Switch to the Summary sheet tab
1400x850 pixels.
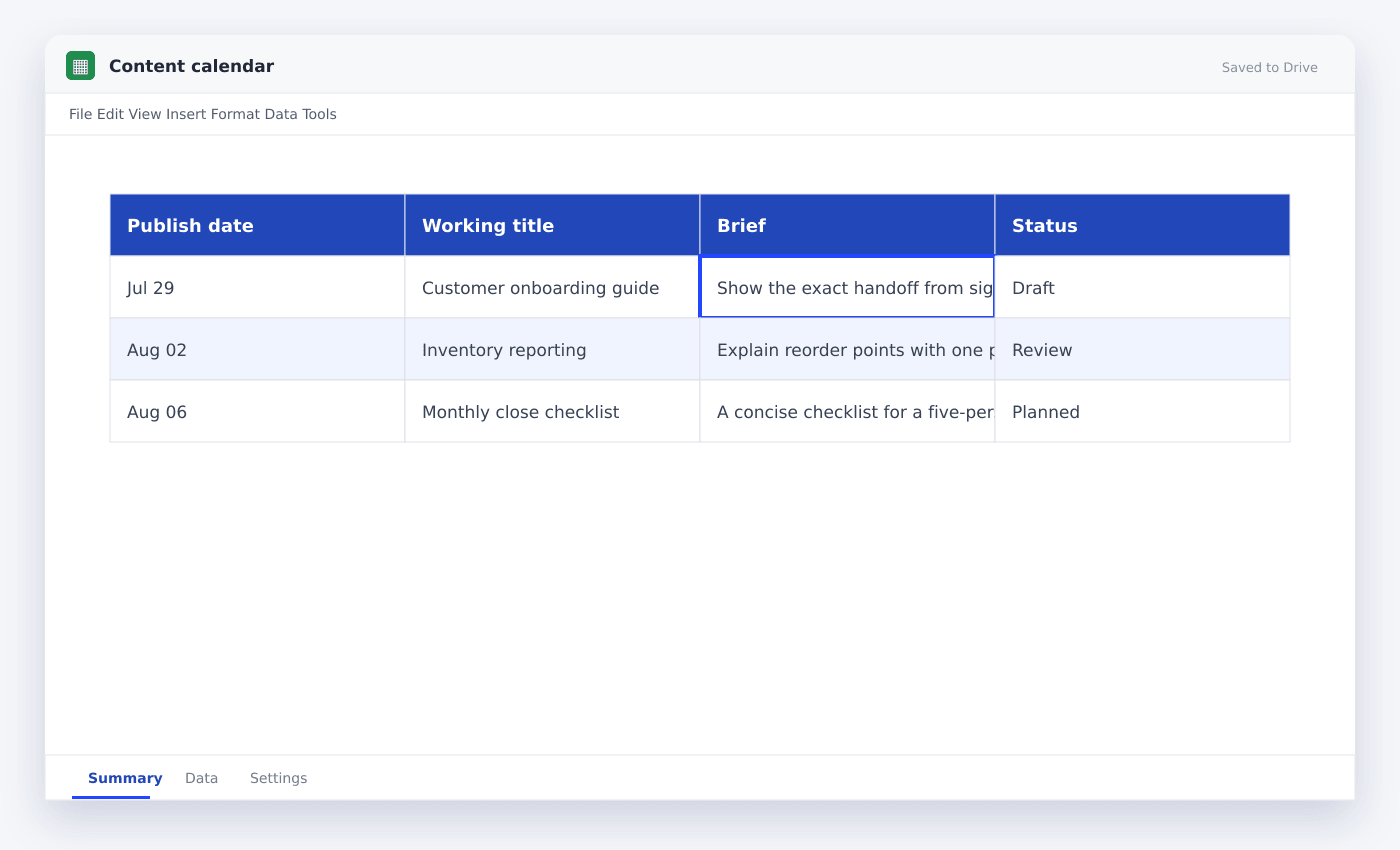coord(125,778)
